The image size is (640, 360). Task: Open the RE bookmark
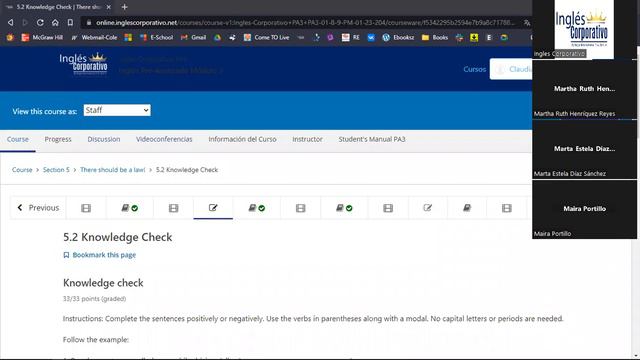coord(351,37)
